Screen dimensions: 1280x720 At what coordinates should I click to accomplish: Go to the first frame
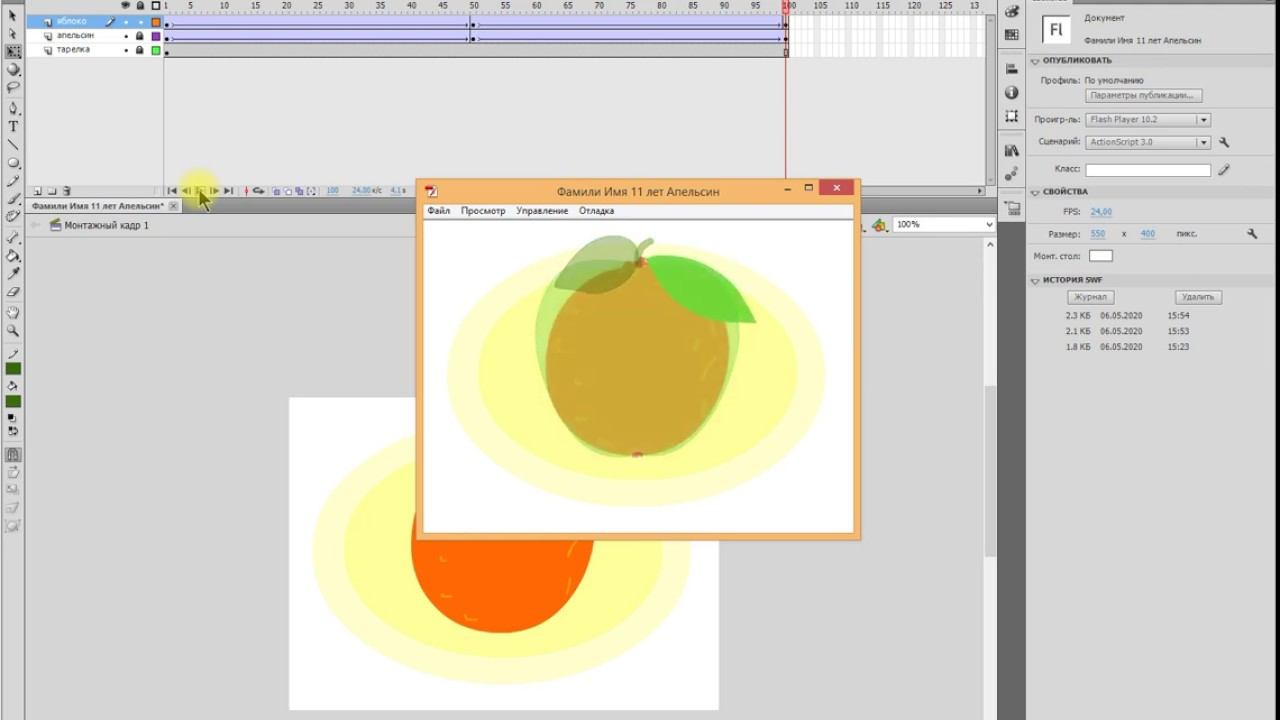[172, 191]
